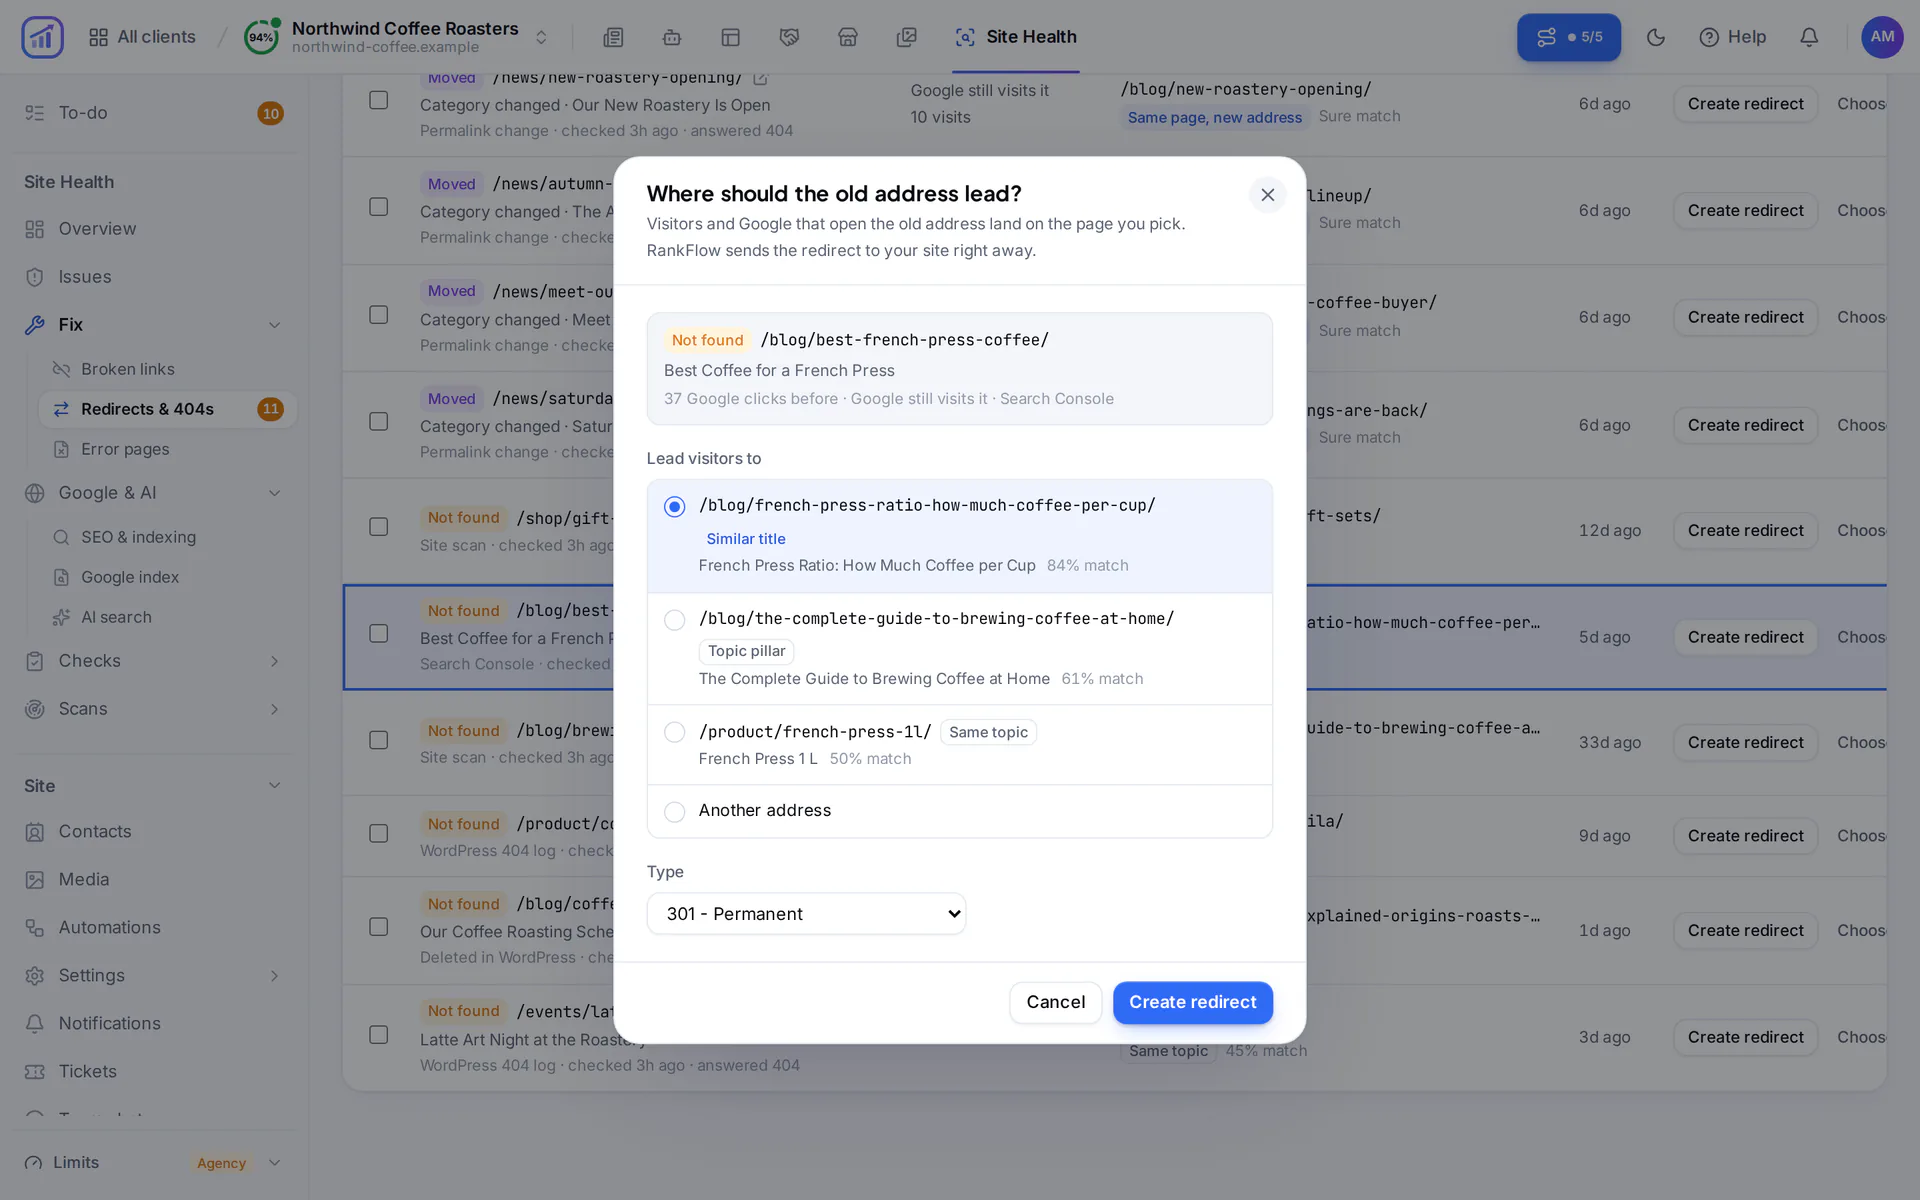Open the layout panel icon in the top nav

[731, 37]
